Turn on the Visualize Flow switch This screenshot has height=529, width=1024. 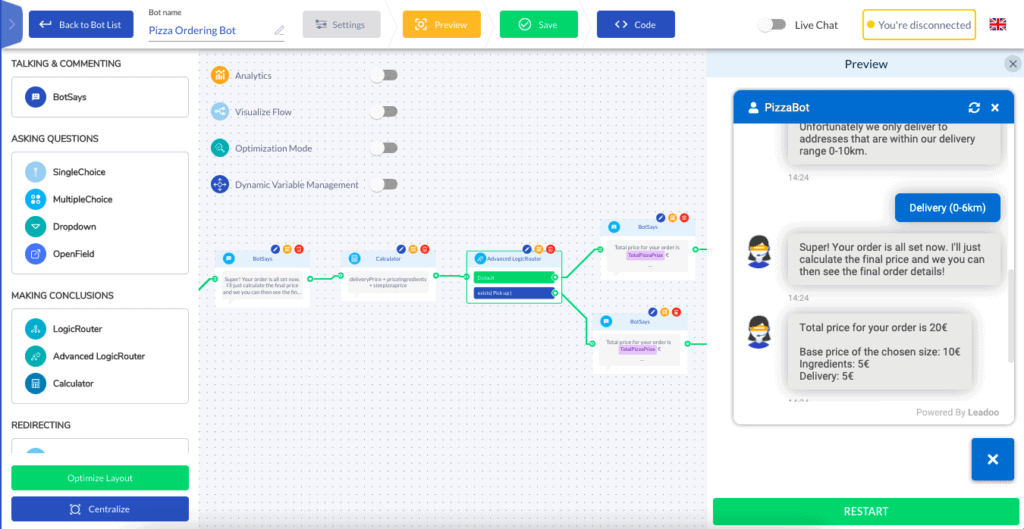pos(383,112)
